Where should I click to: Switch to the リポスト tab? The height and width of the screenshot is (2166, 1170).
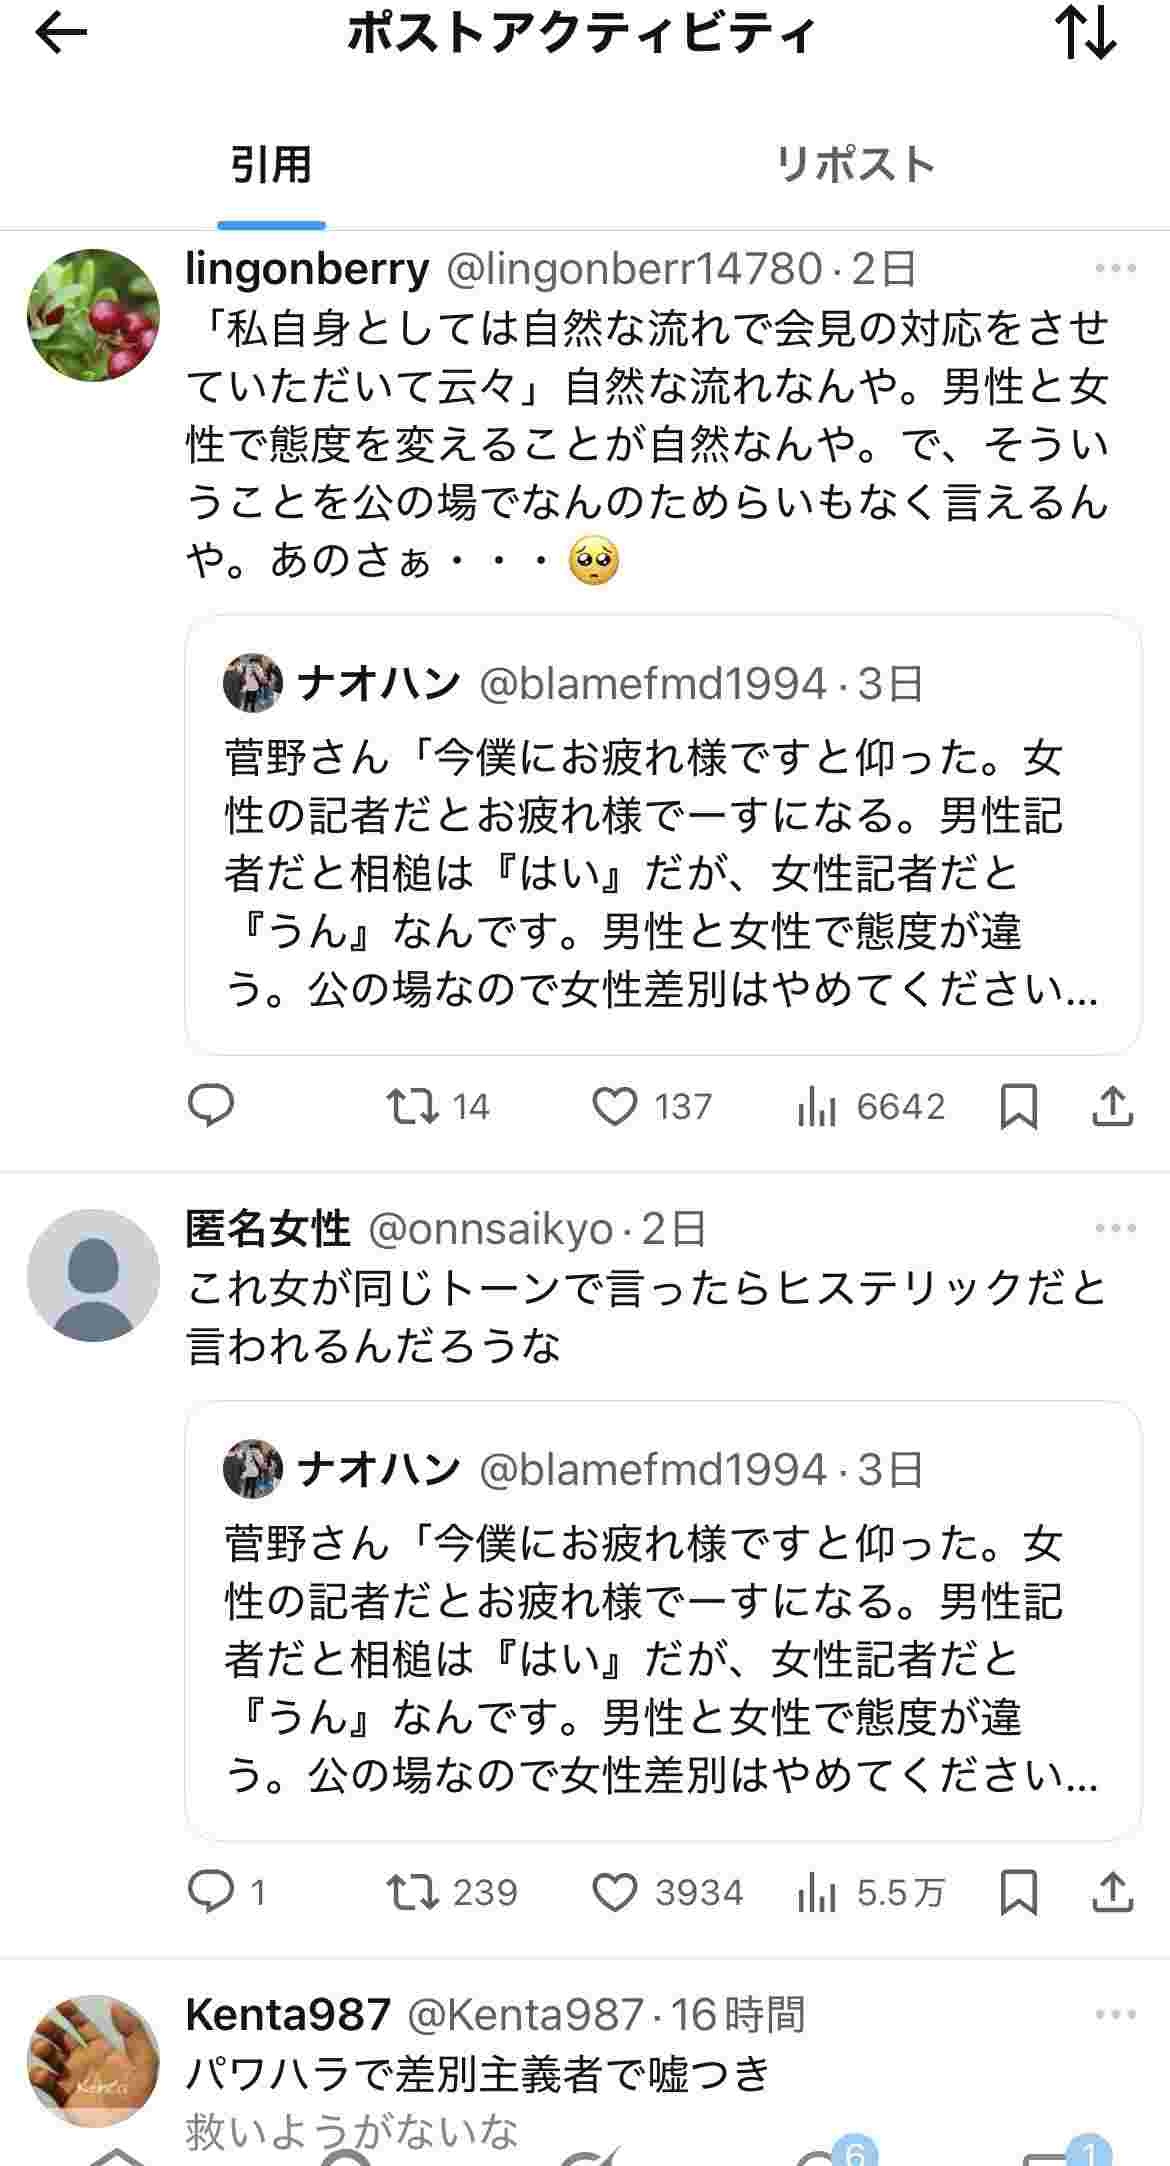point(855,165)
